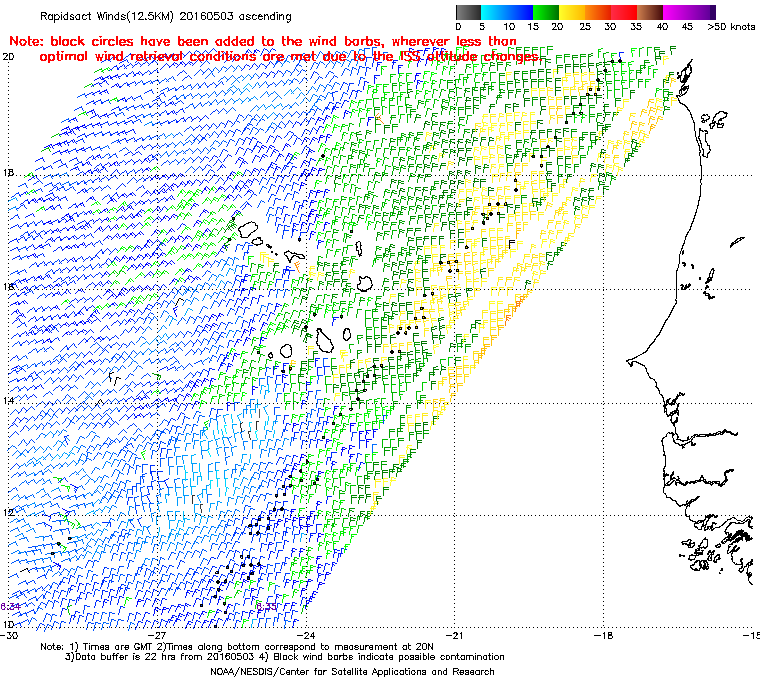Image resolution: width=760 pixels, height=688 pixels.
Task: Click the purple '6:35' swath time label
Action: [x=266, y=607]
